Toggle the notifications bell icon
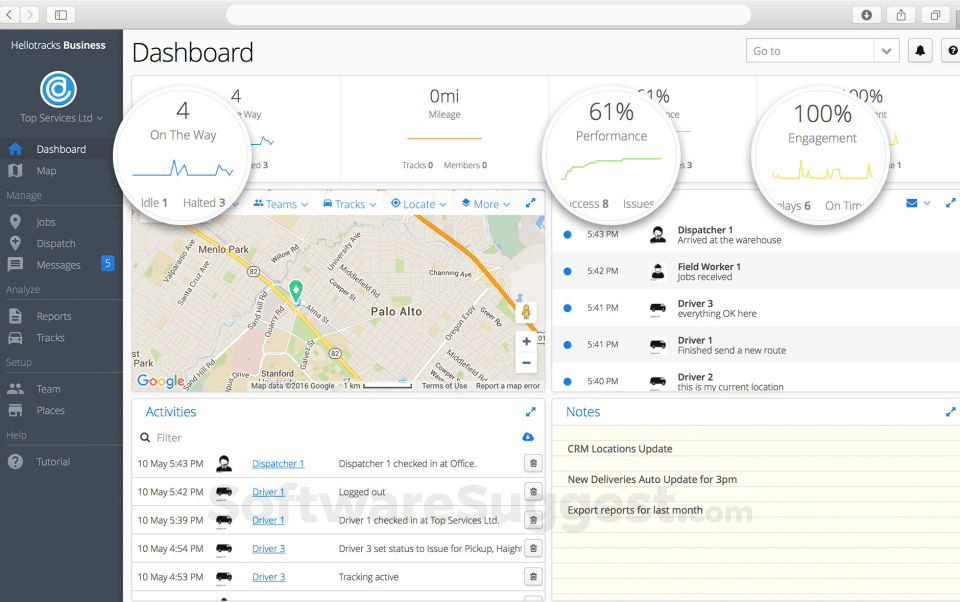This screenshot has height=602, width=960. click(x=920, y=50)
